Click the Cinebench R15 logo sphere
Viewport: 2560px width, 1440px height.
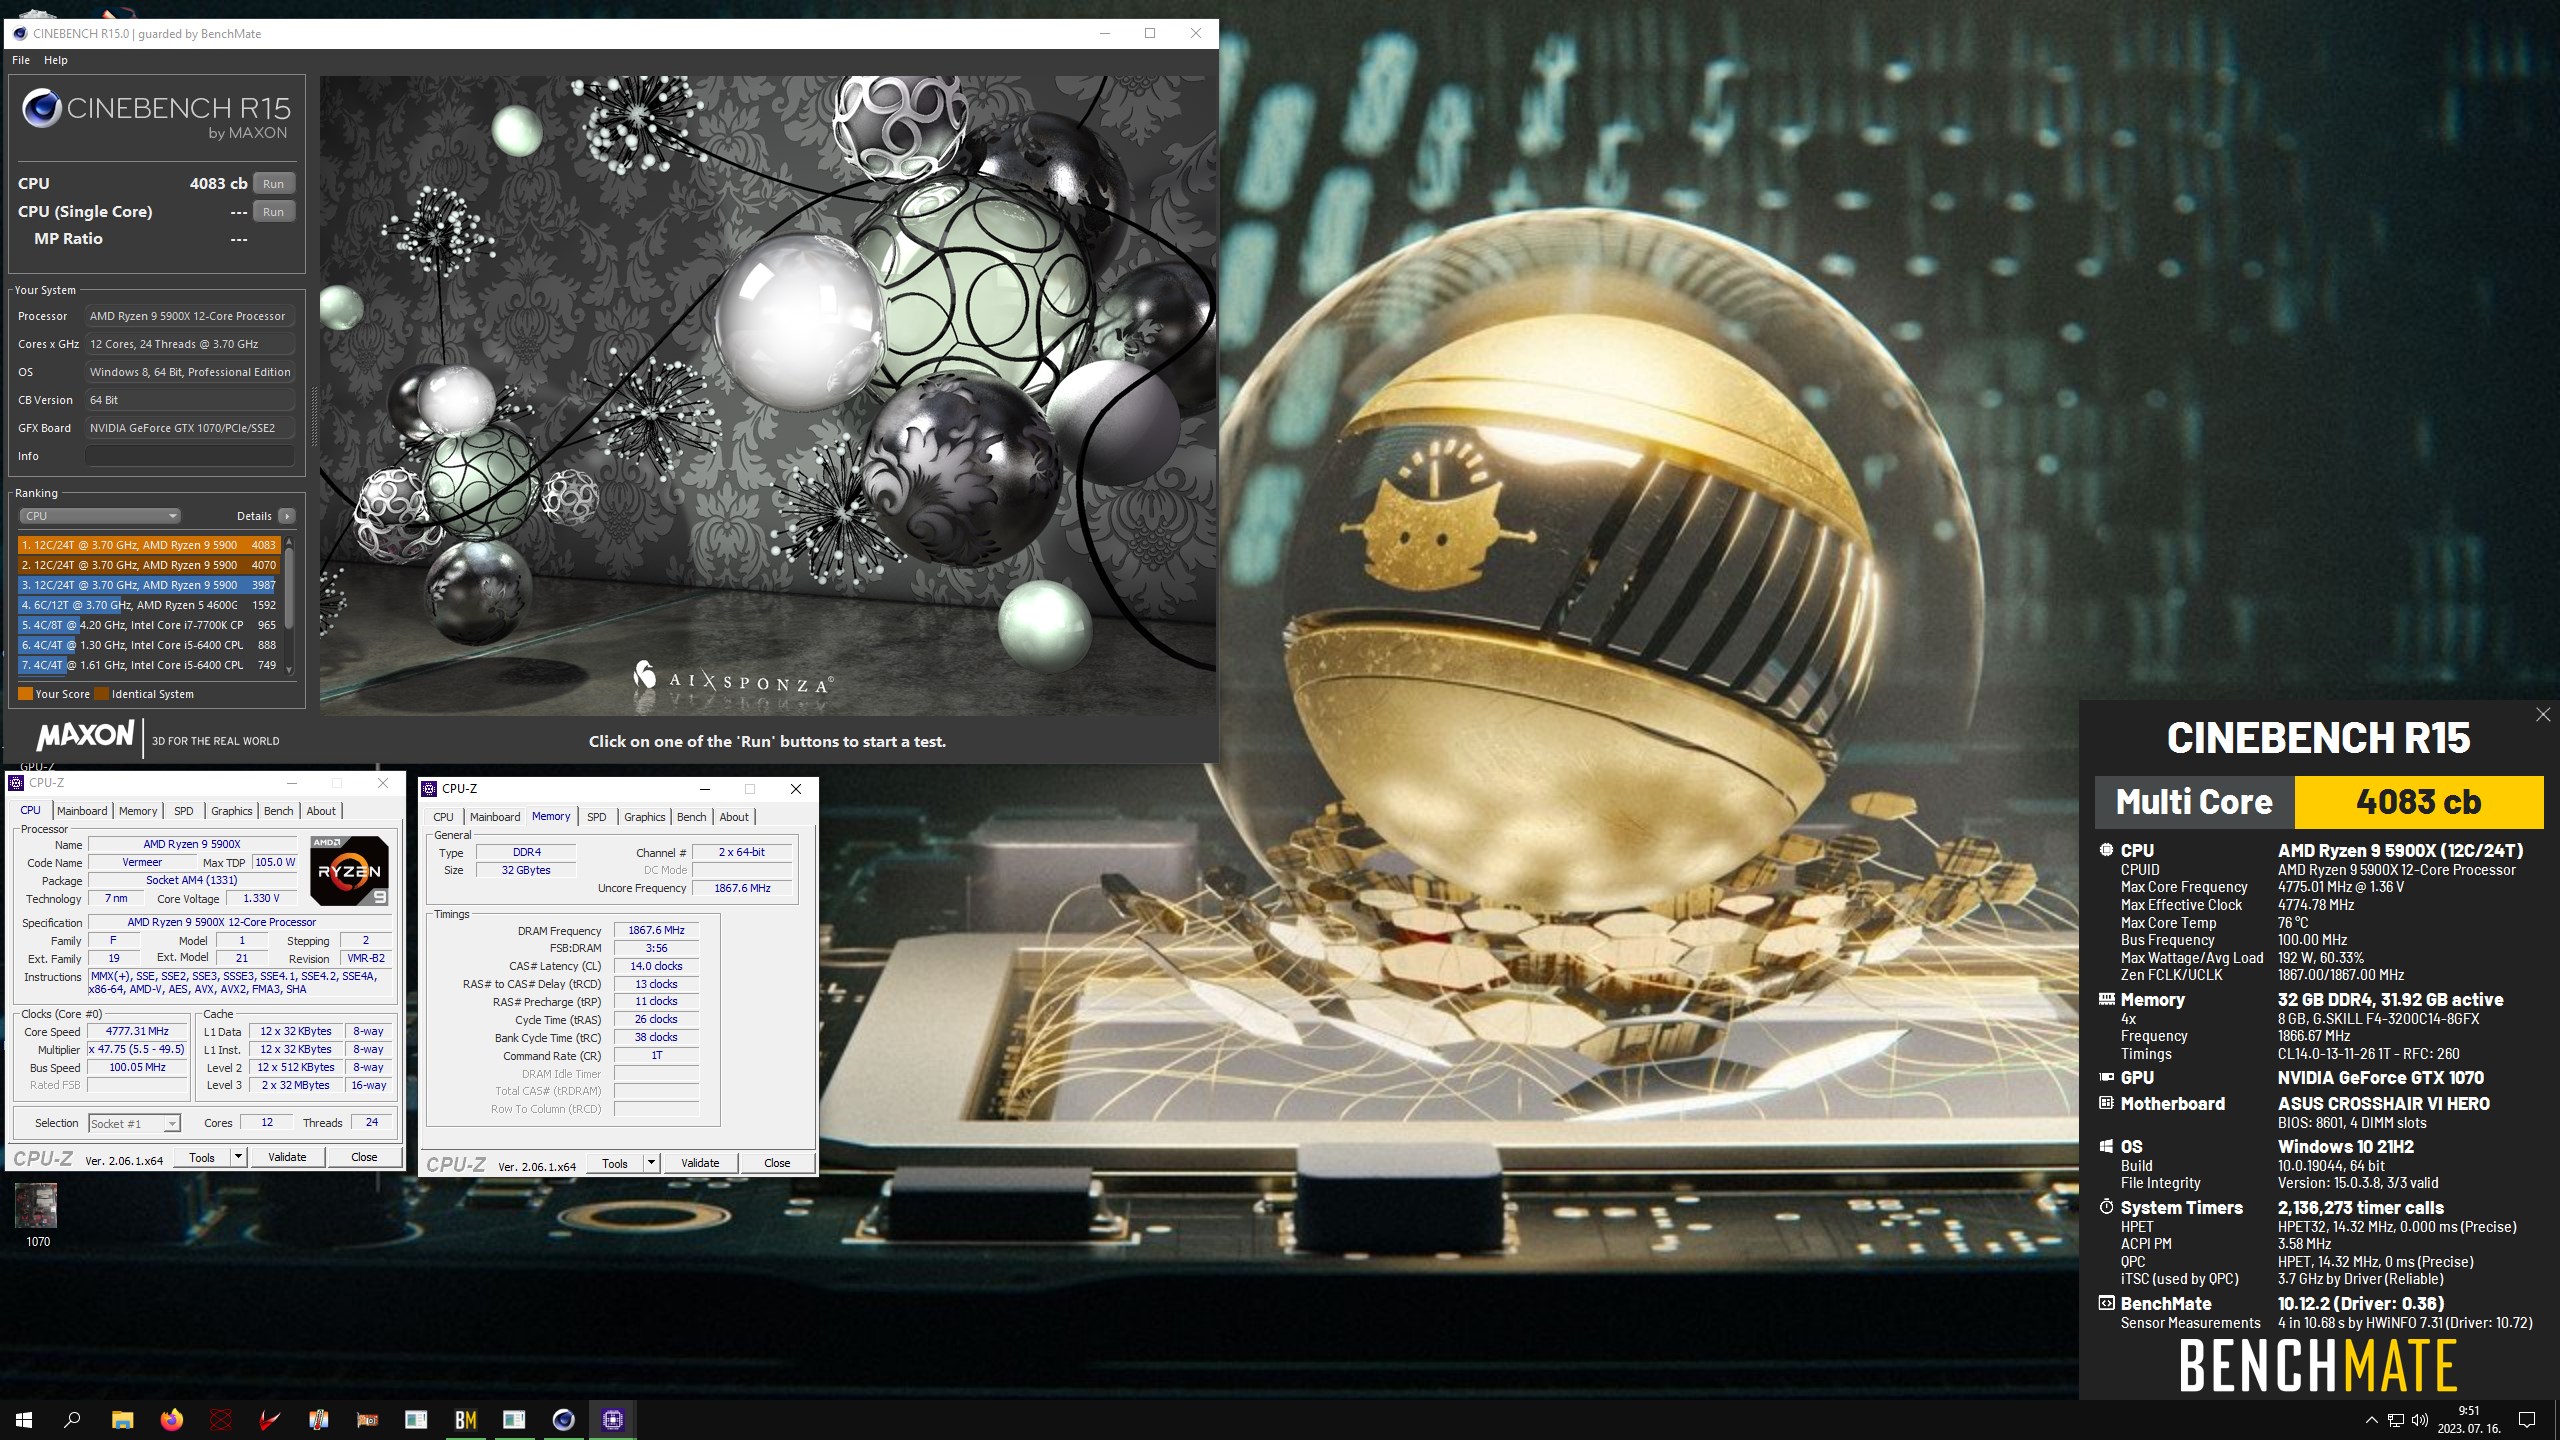[41, 108]
